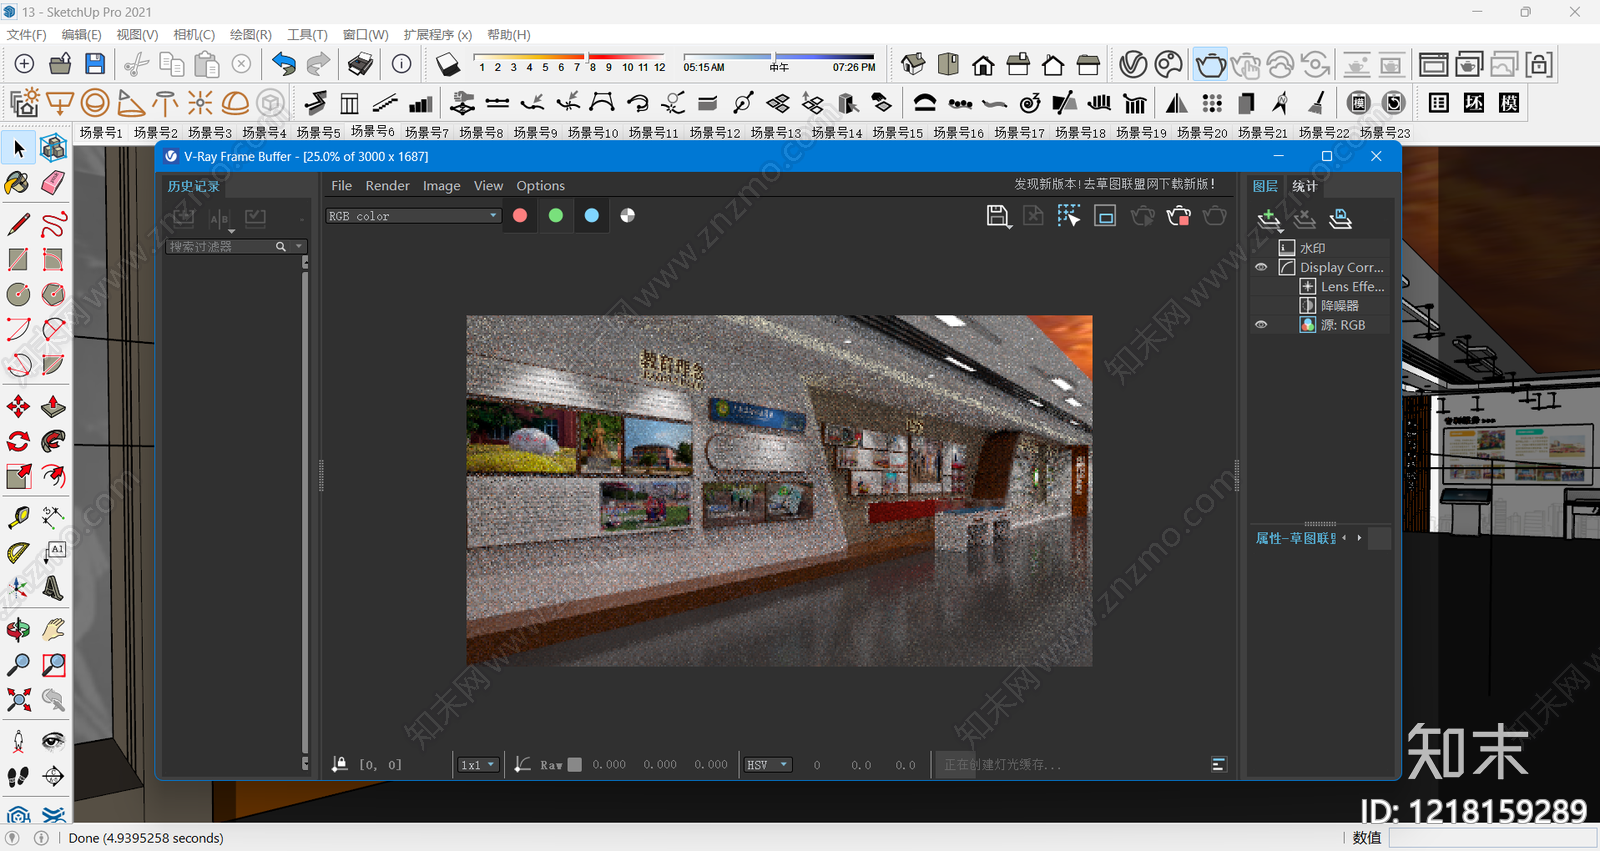Viewport: 1600px width, 851px height.
Task: Open the Model Info icon
Action: pyautogui.click(x=401, y=65)
